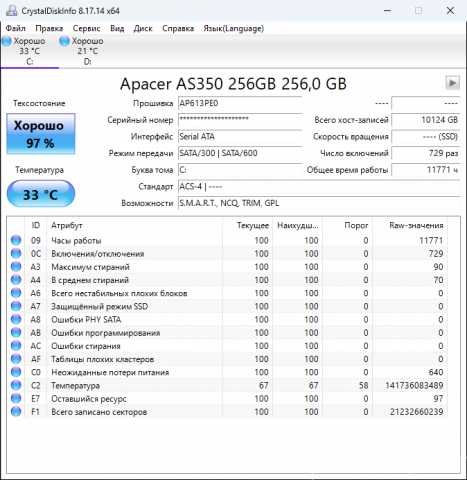Click status icon of Таблицы плохих кластеров
Viewport: 467px width, 480px height.
pos(16,359)
